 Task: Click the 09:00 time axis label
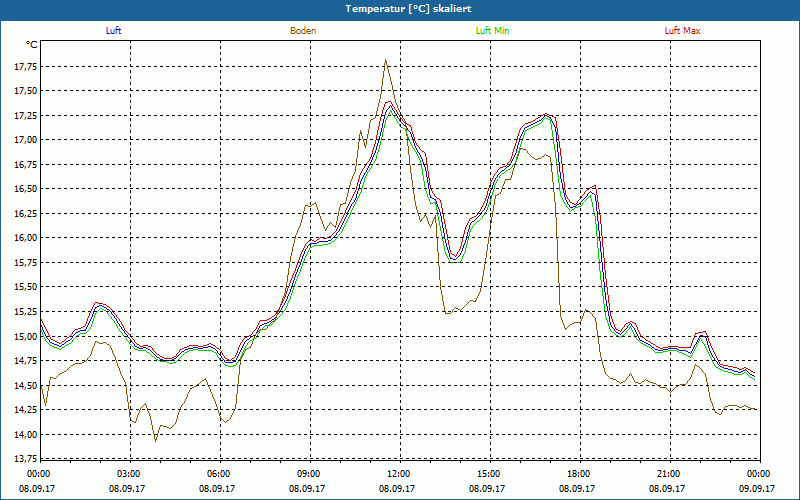(x=310, y=474)
